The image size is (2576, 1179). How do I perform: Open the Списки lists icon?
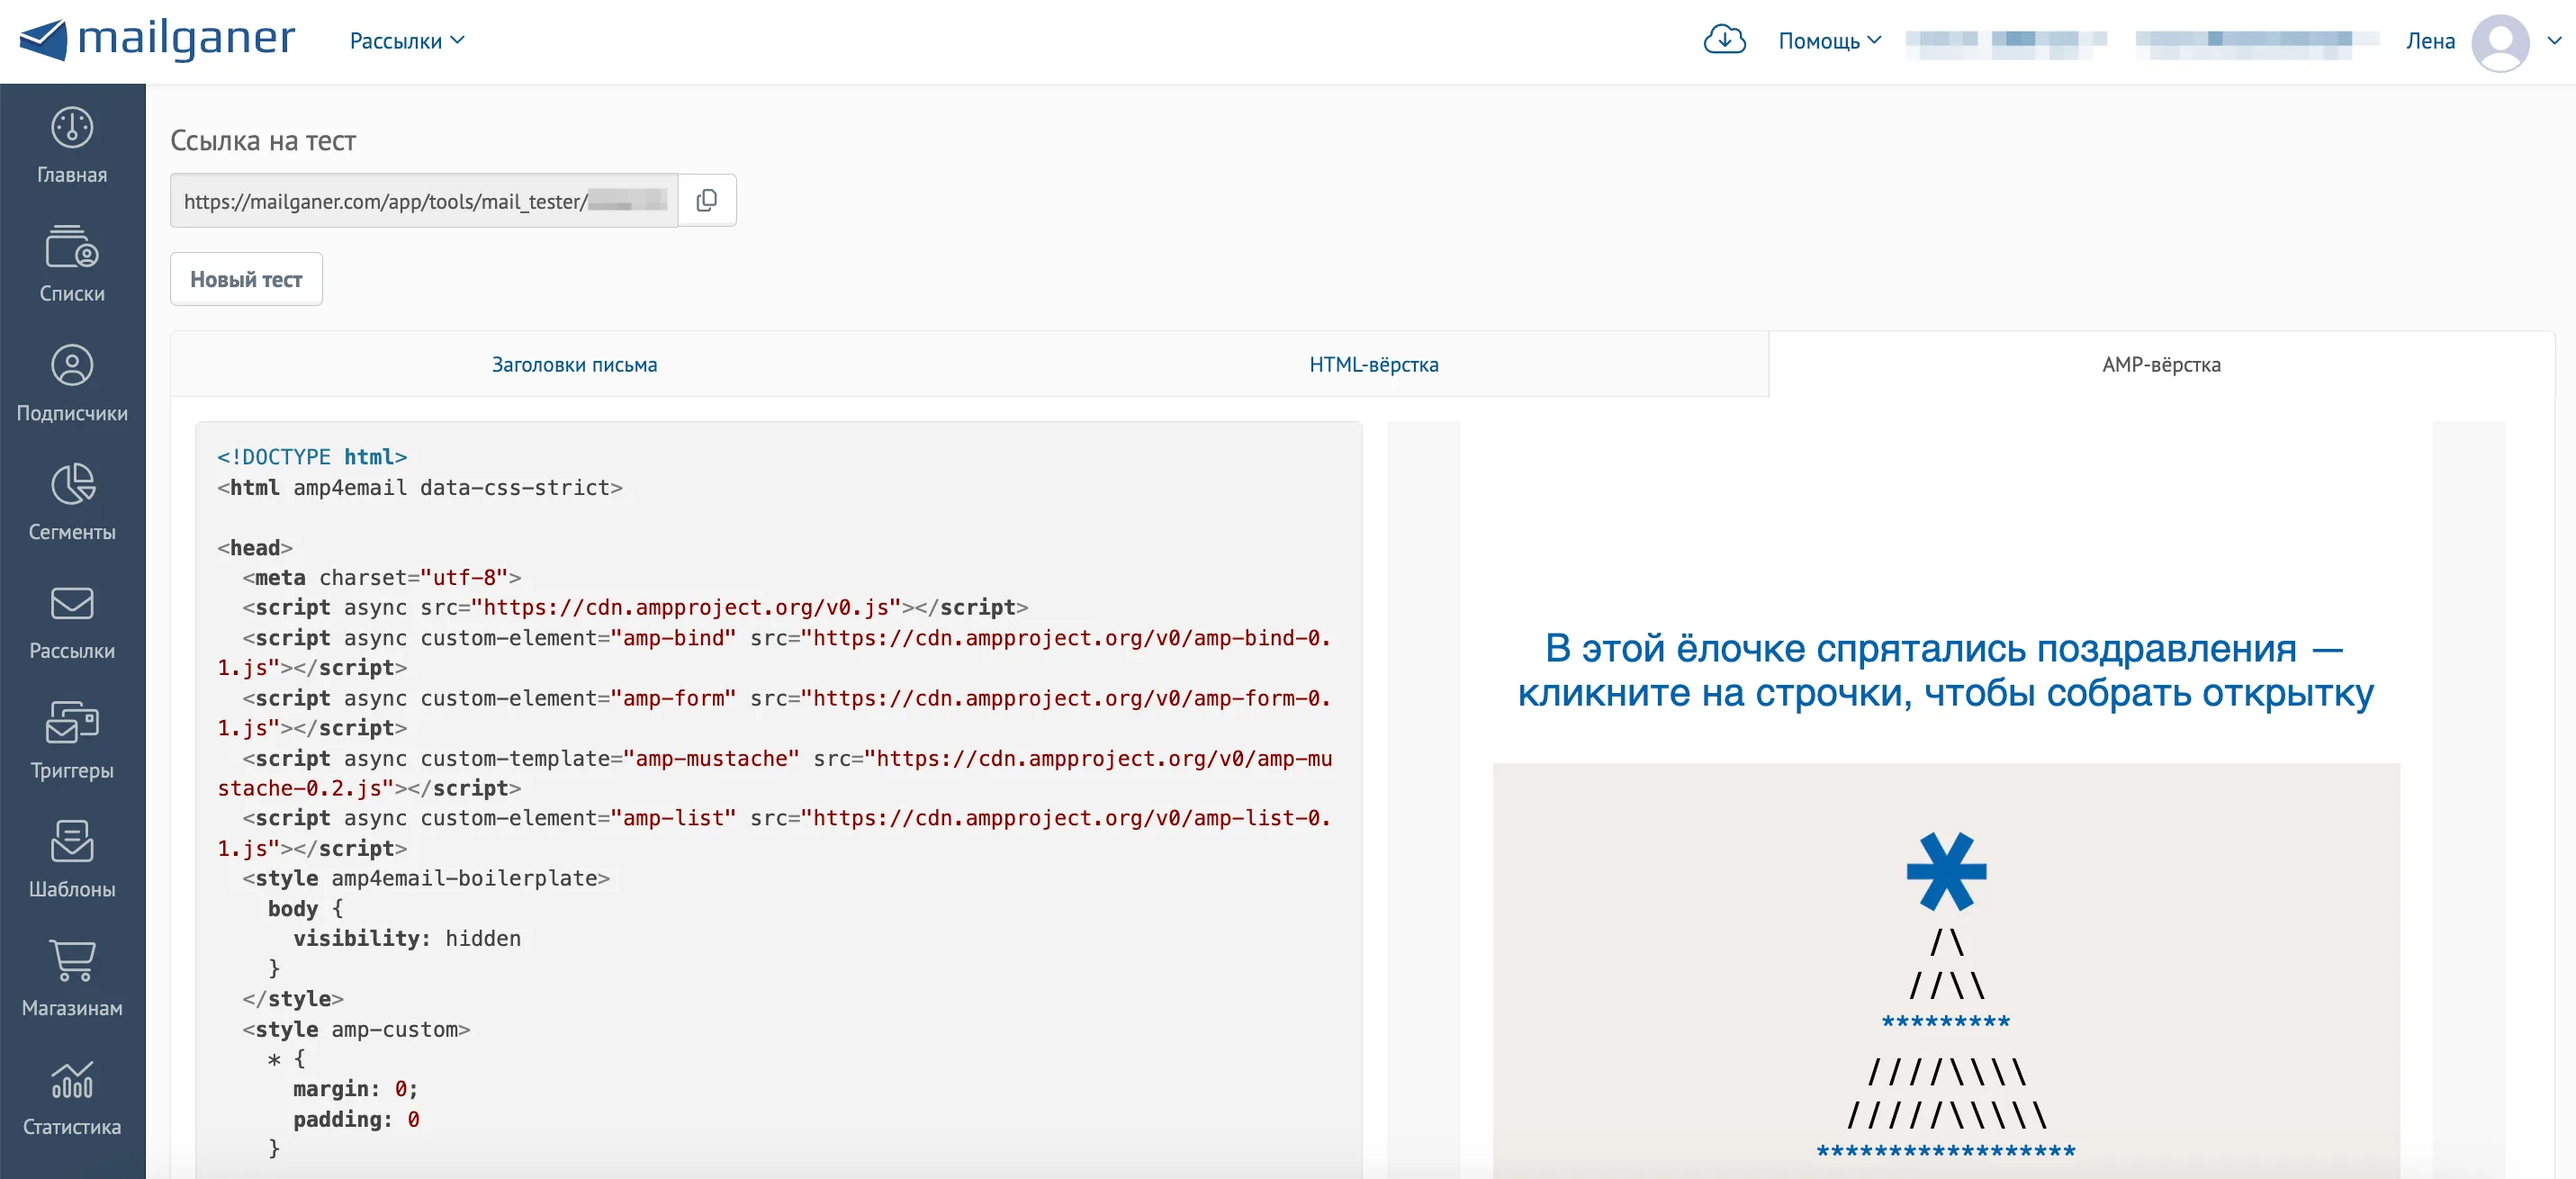72,246
